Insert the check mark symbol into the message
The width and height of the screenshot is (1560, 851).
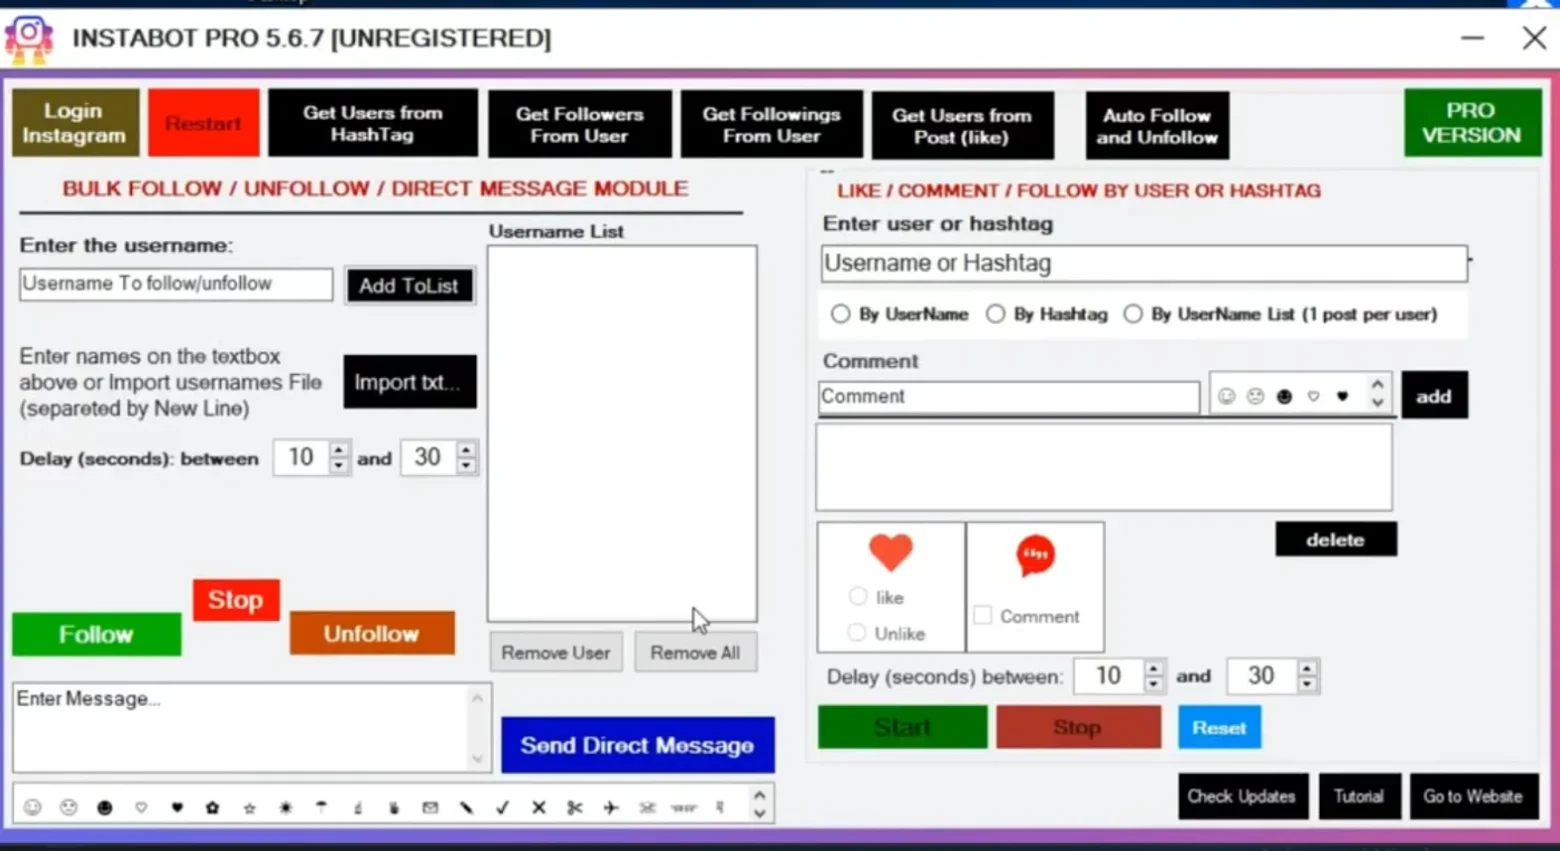(502, 807)
